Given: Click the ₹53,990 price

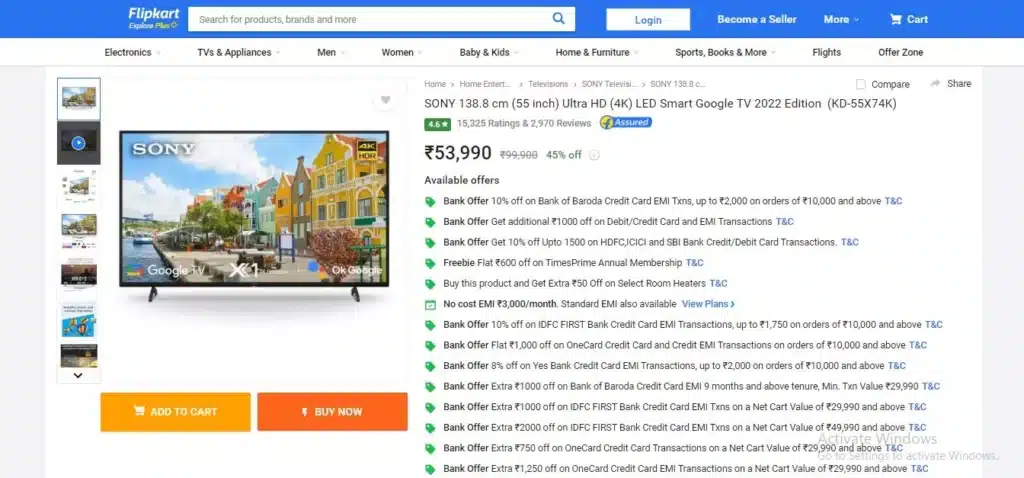Looking at the screenshot, I should pos(458,153).
